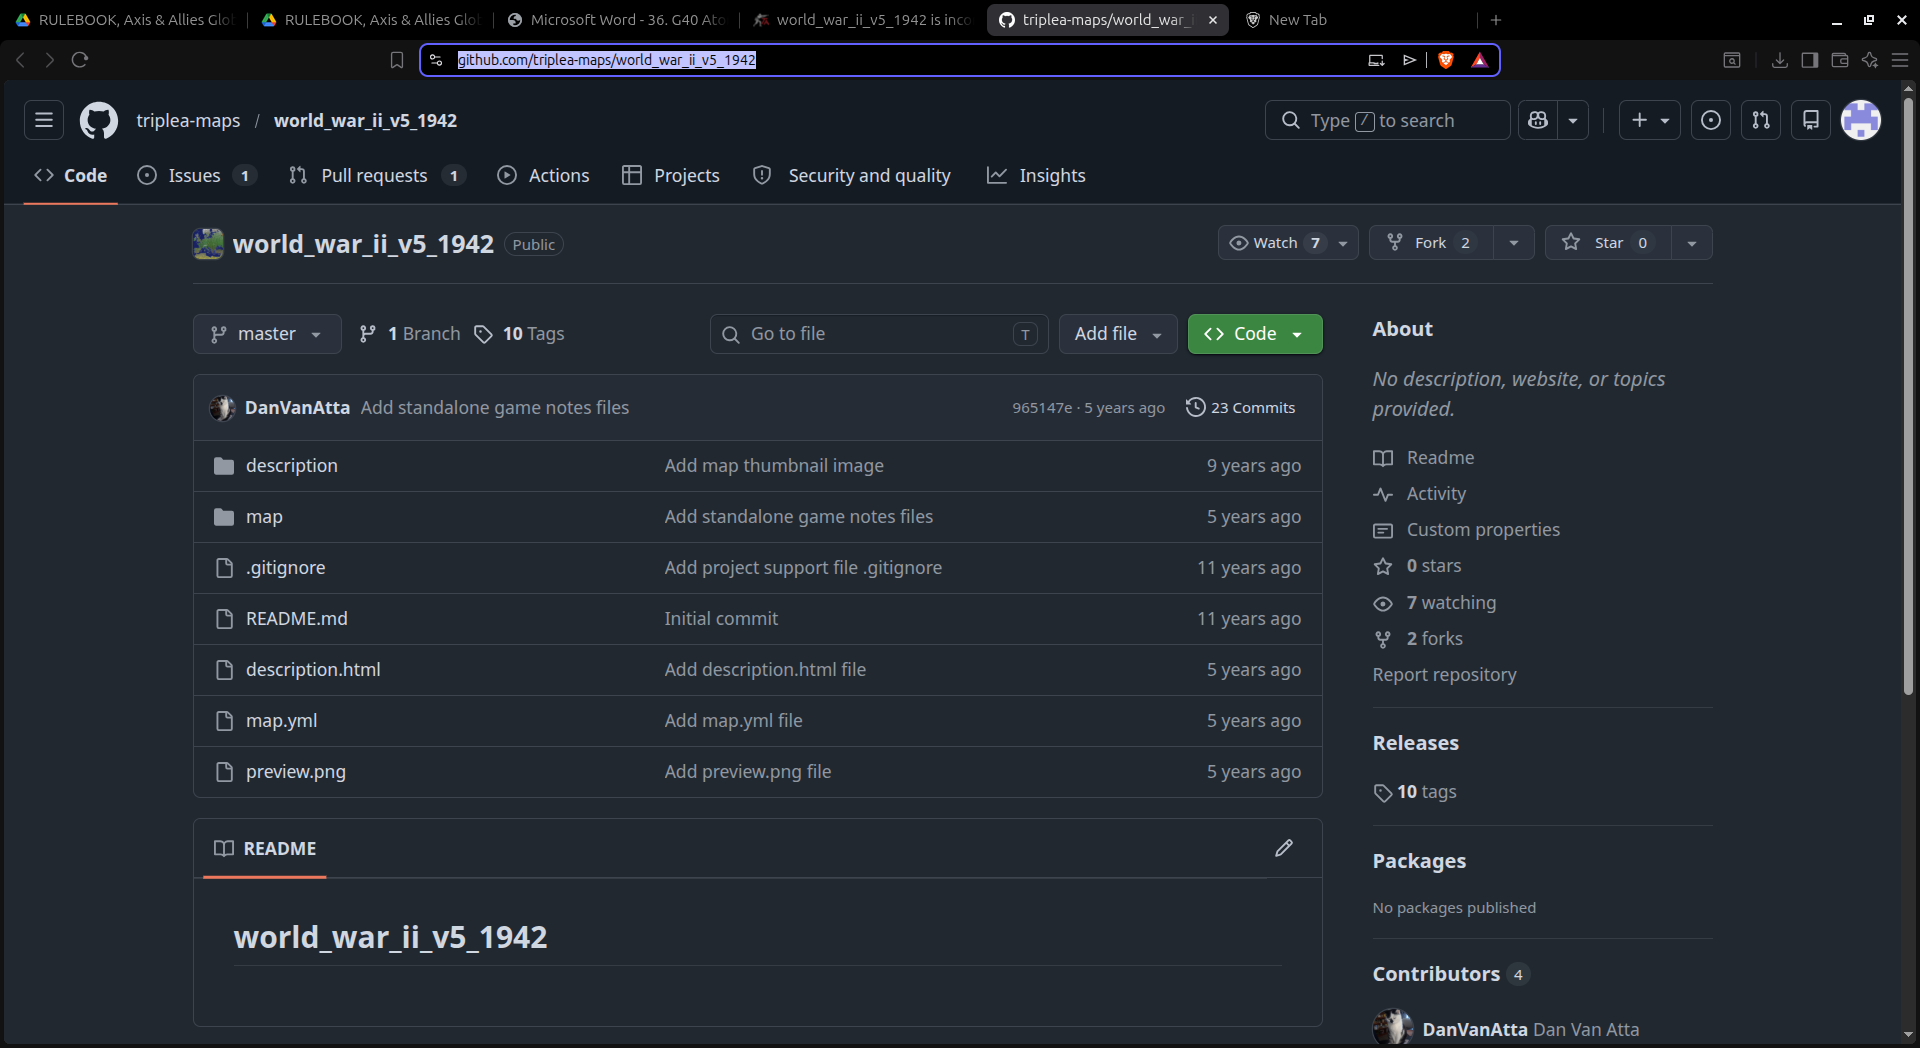Click DanVanAtta's commit author avatar
1920x1048 pixels.
coord(222,408)
